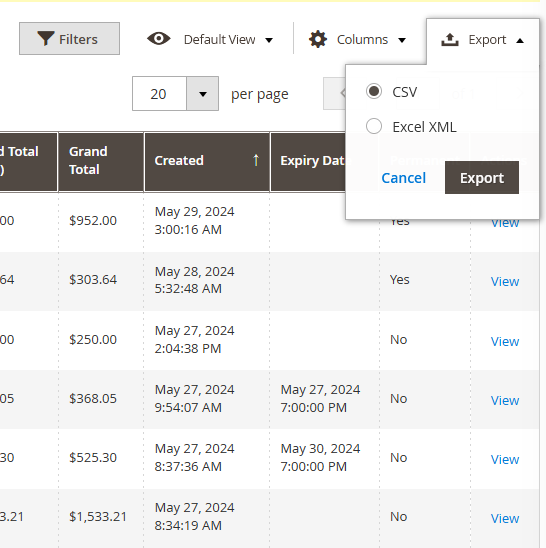View the $250.00 quote row
The width and height of the screenshot is (546, 548).
click(505, 341)
